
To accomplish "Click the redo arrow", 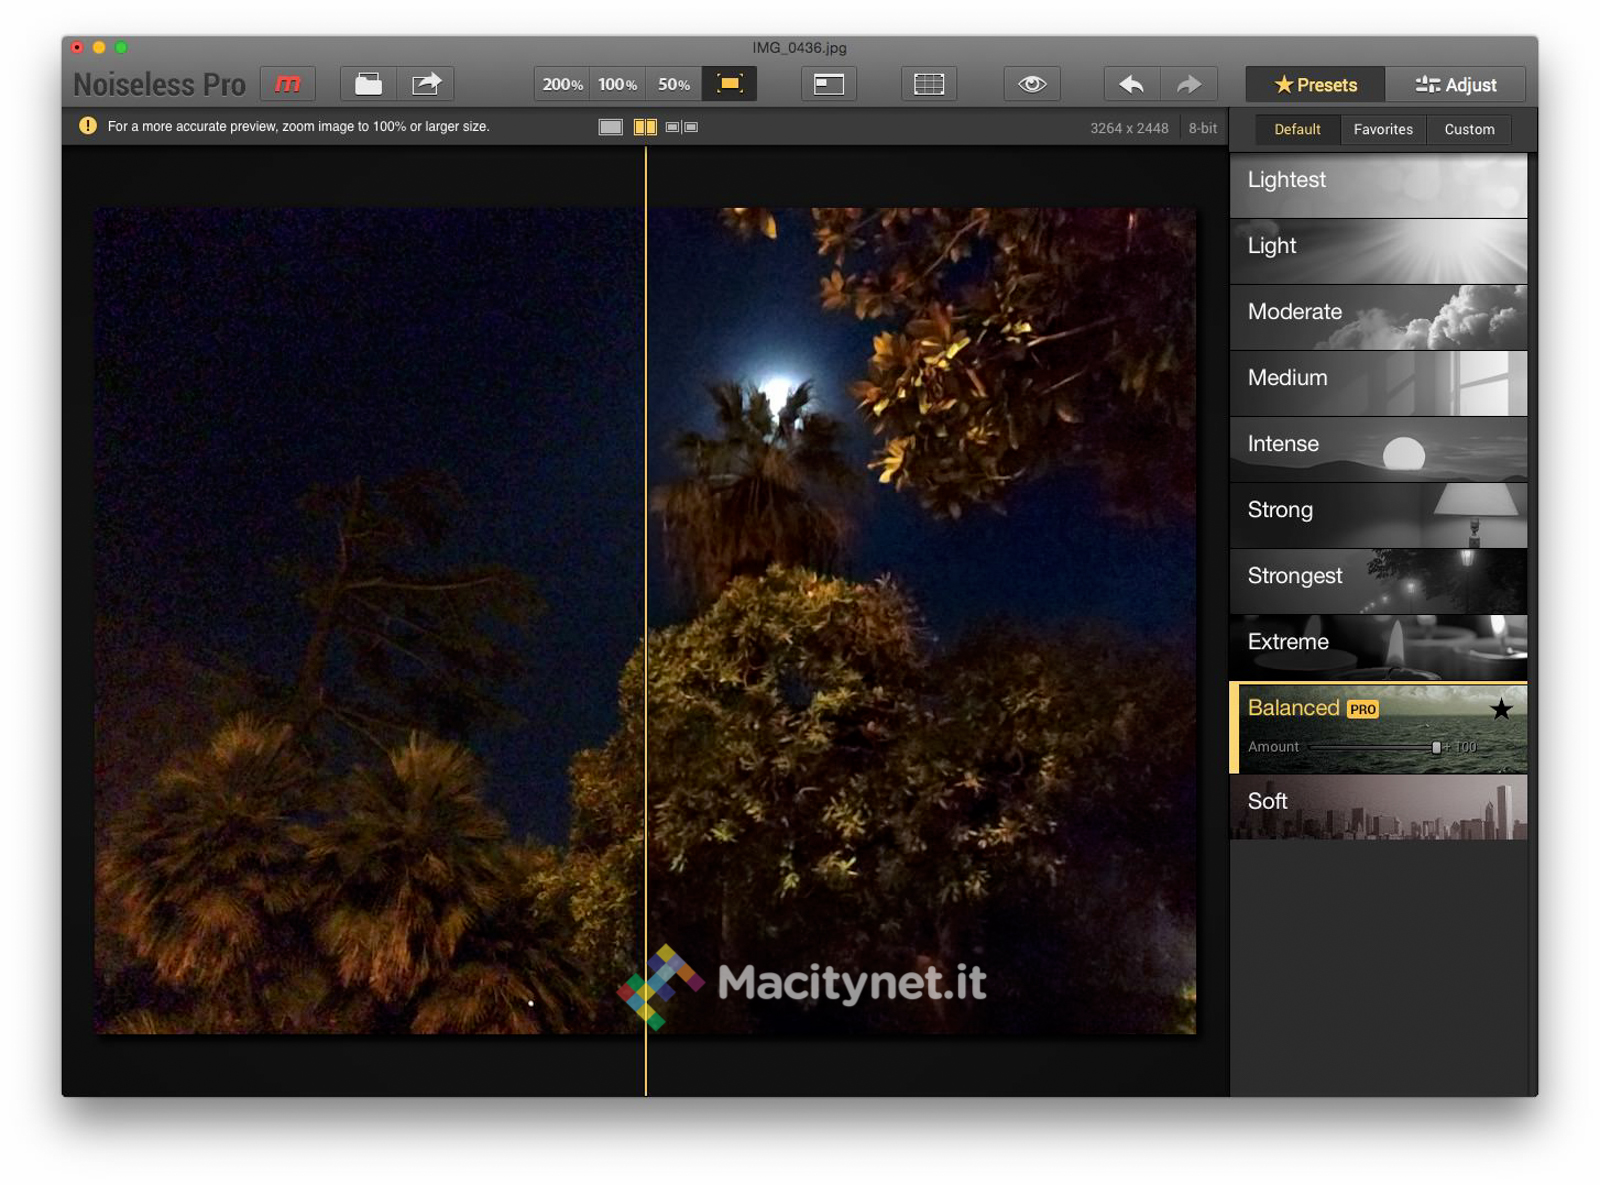I will click(x=1189, y=84).
